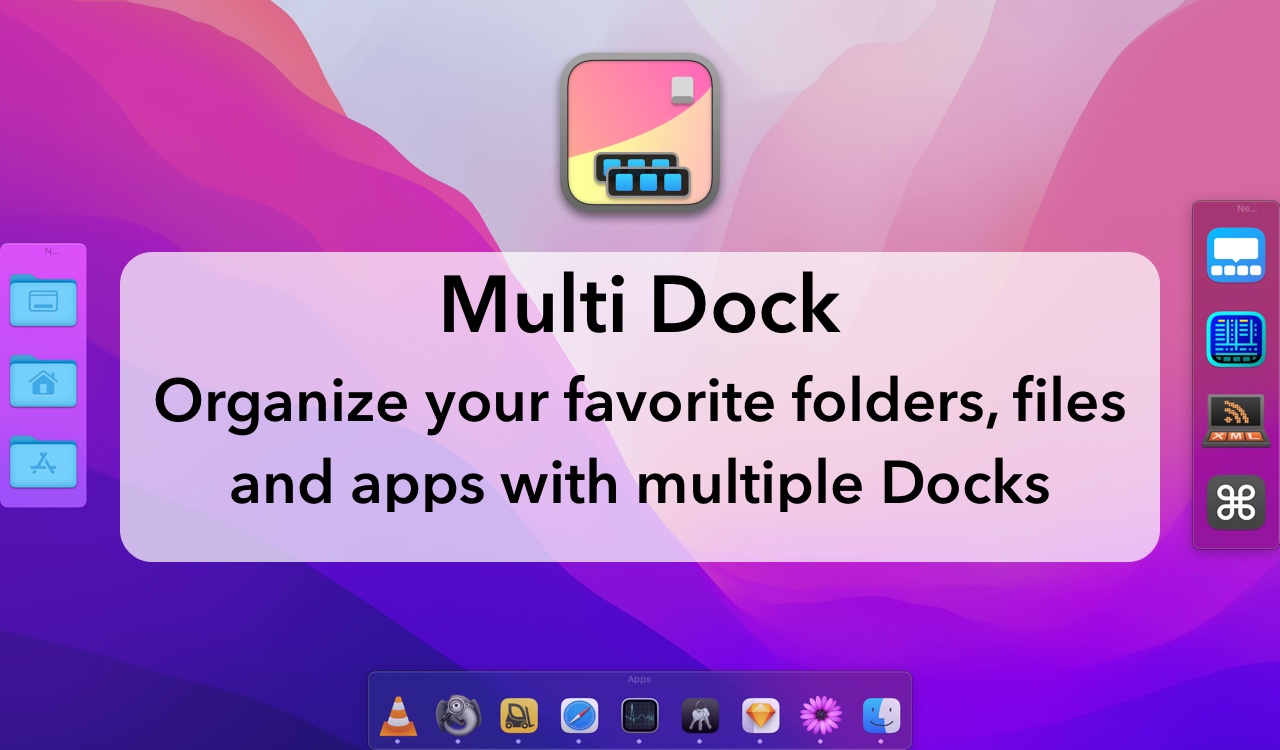This screenshot has height=750, width=1280.
Task: Open the Applications folder in left dock
Action: (44, 463)
